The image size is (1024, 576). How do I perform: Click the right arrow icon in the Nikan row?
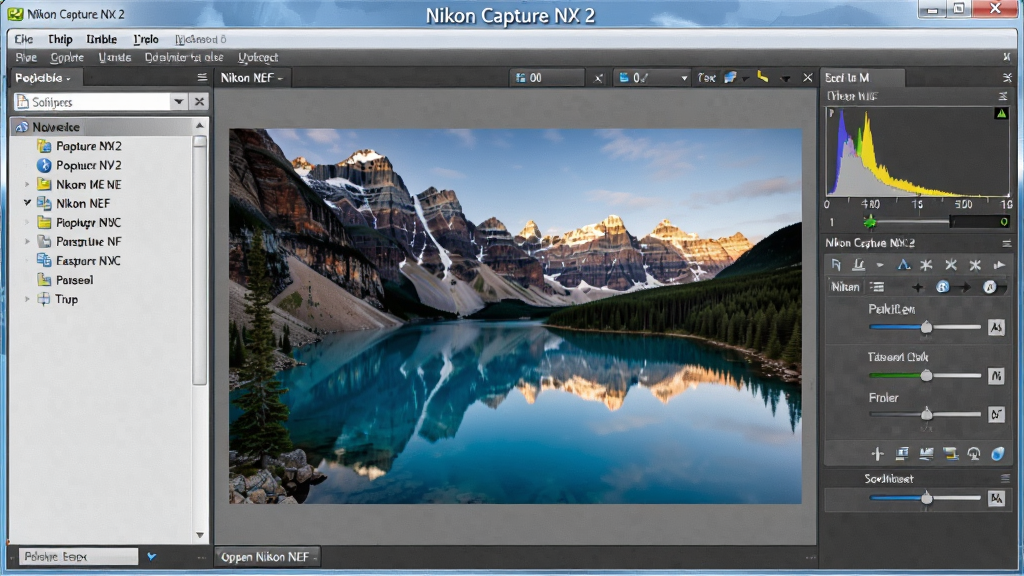click(965, 287)
